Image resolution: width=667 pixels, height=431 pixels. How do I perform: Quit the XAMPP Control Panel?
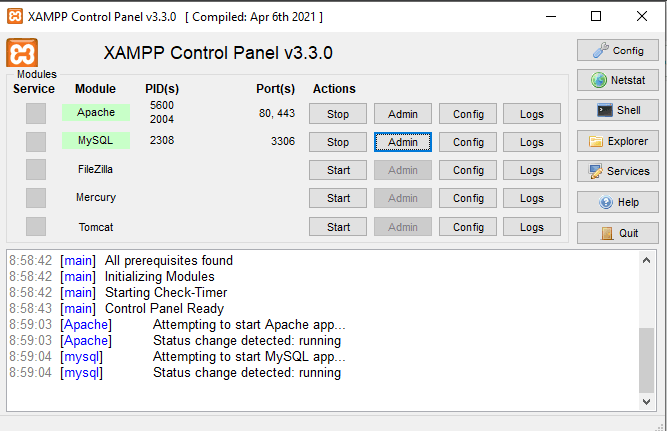617,233
